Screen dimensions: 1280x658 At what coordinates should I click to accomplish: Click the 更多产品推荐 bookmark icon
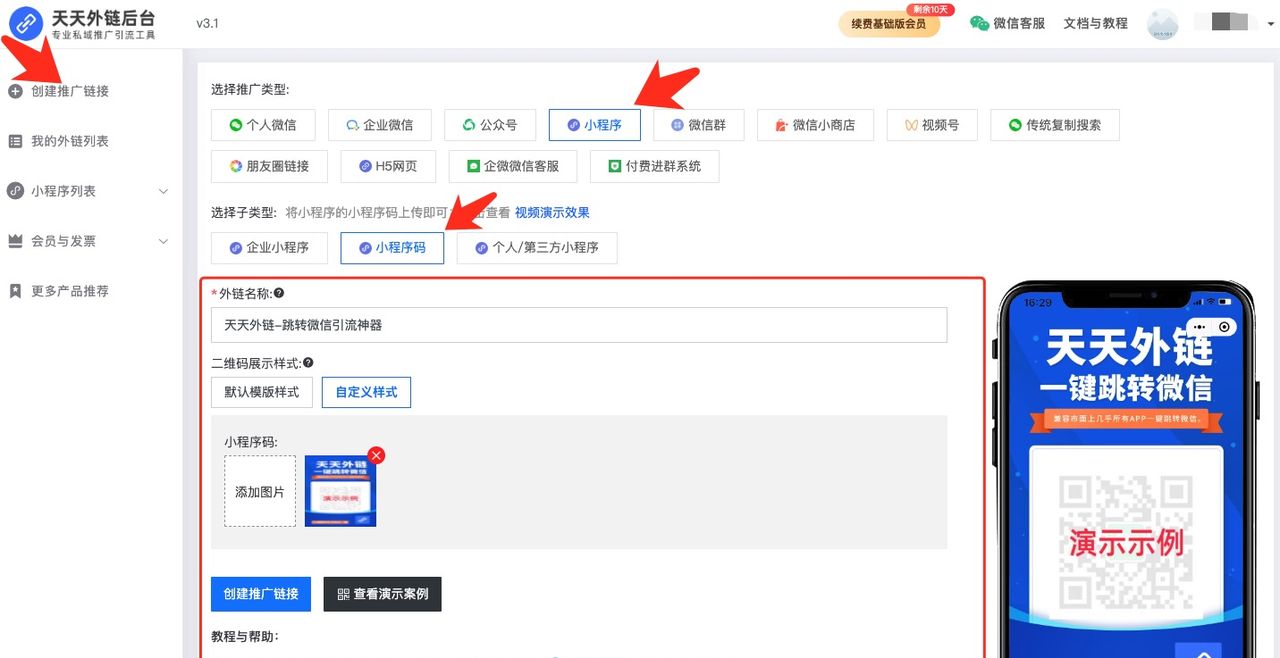pos(14,291)
